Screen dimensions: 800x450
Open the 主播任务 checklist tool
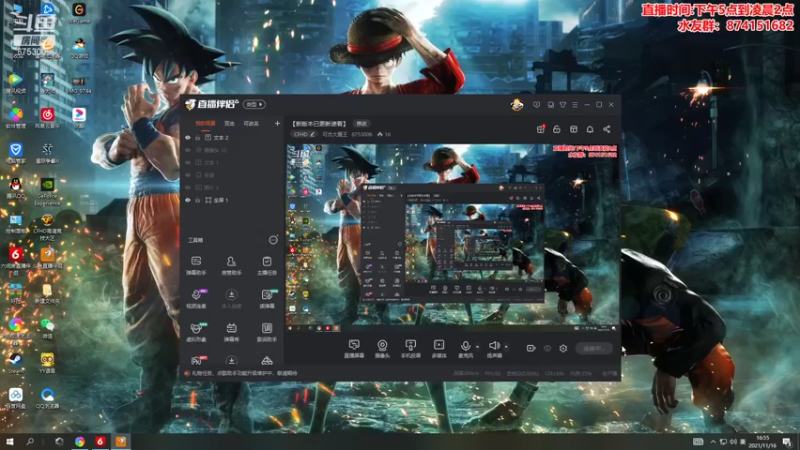(266, 266)
